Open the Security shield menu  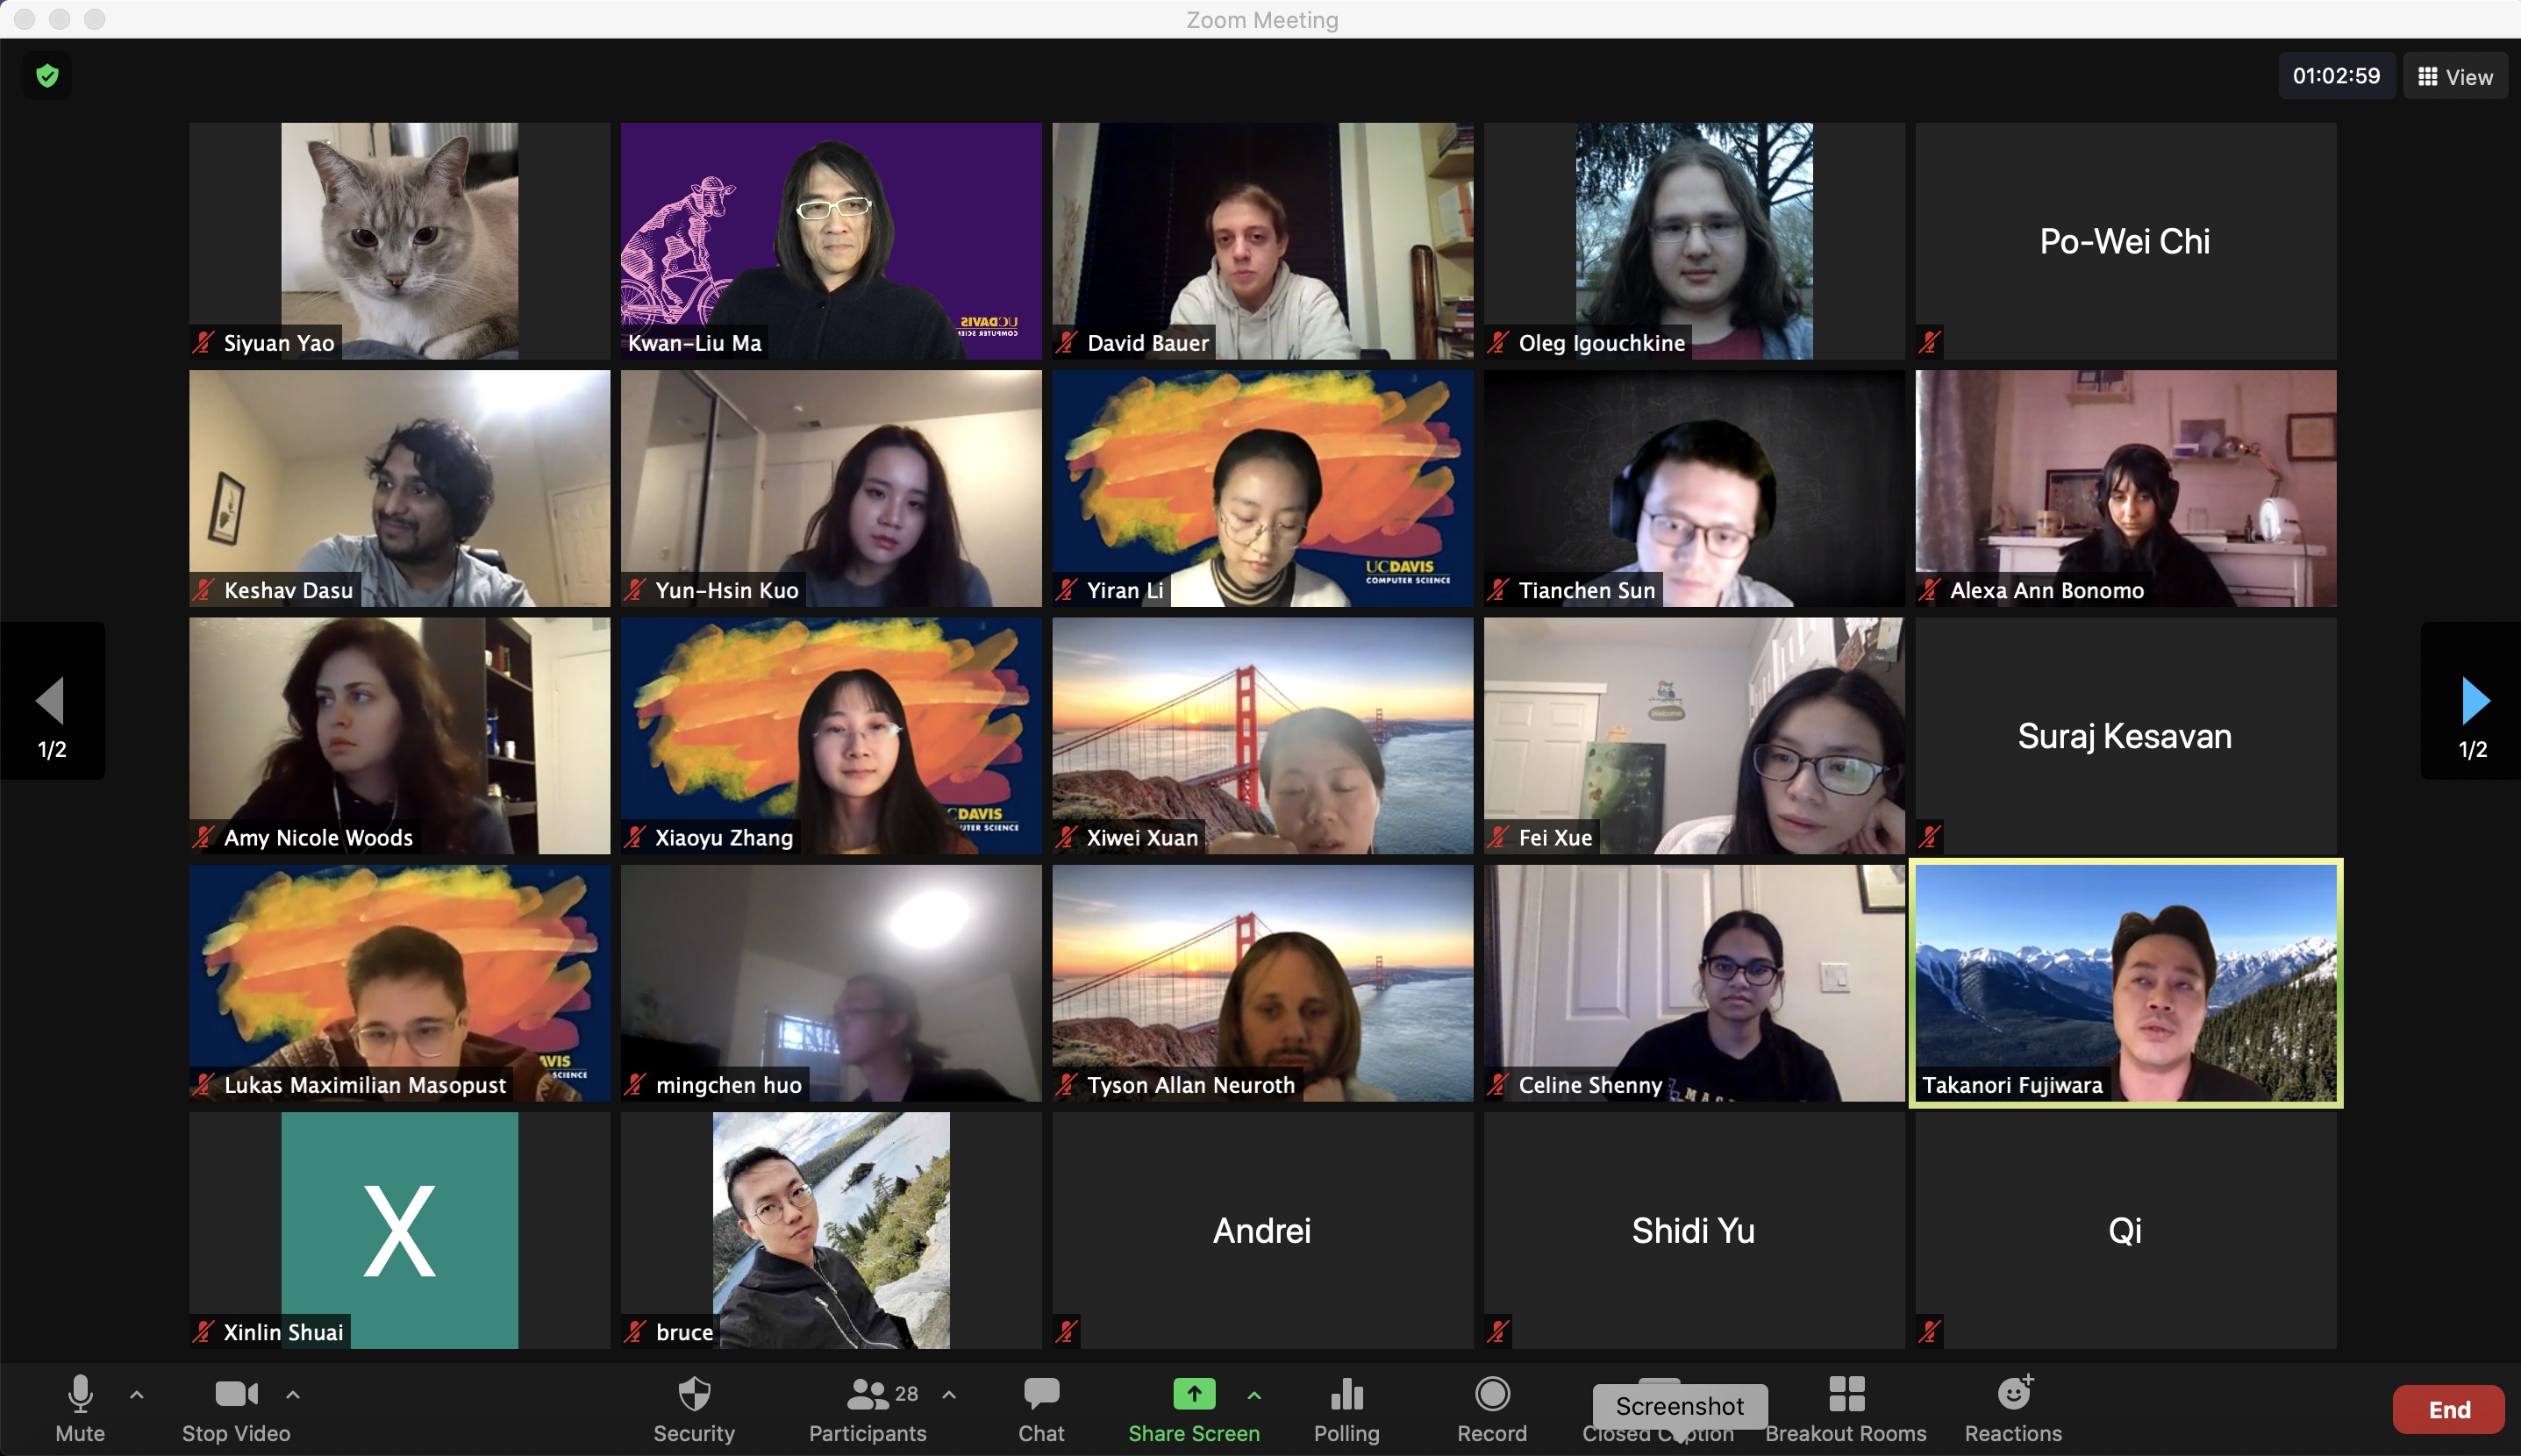pyautogui.click(x=694, y=1394)
